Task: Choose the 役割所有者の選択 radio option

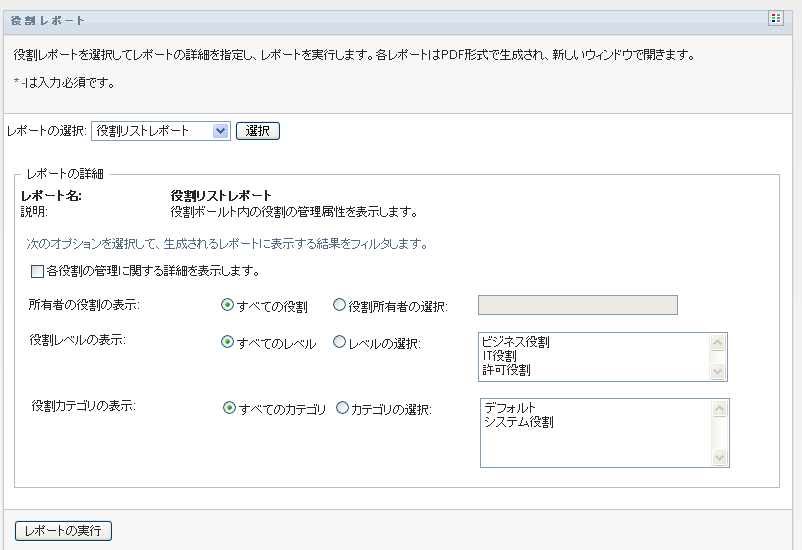Action: (339, 305)
